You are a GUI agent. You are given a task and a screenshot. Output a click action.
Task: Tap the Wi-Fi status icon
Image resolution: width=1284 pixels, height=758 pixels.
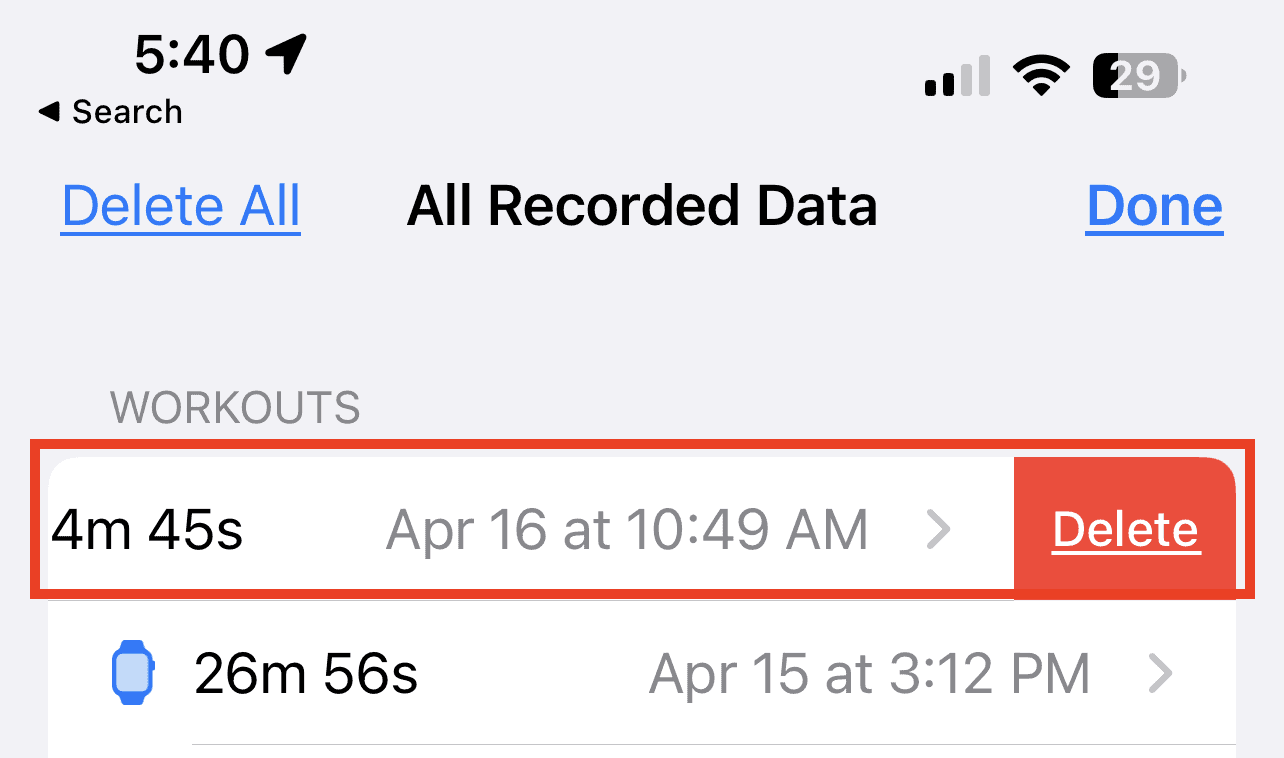pyautogui.click(x=1041, y=75)
